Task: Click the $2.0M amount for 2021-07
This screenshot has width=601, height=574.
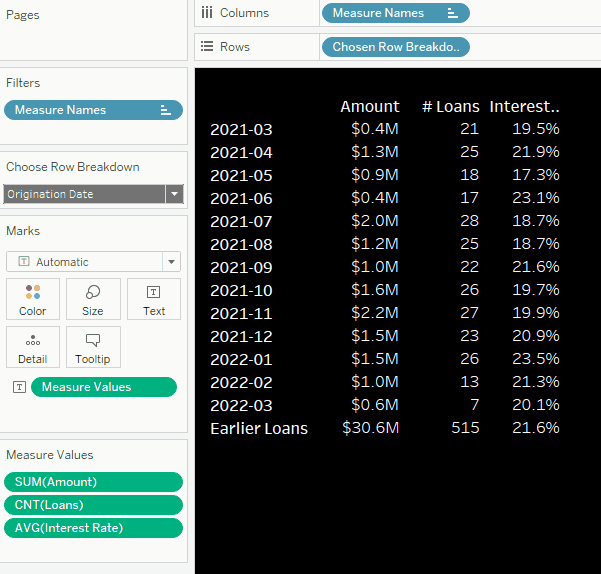Action: pyautogui.click(x=375, y=221)
